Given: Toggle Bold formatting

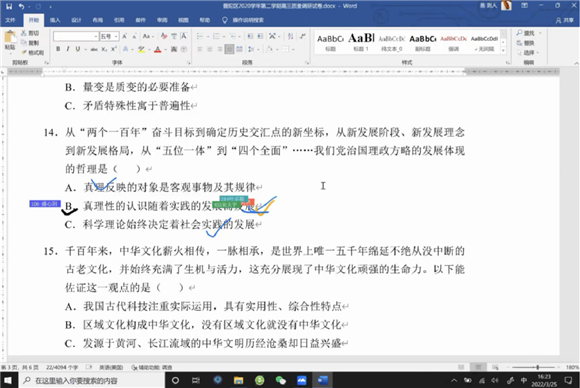Looking at the screenshot, I should coord(58,49).
